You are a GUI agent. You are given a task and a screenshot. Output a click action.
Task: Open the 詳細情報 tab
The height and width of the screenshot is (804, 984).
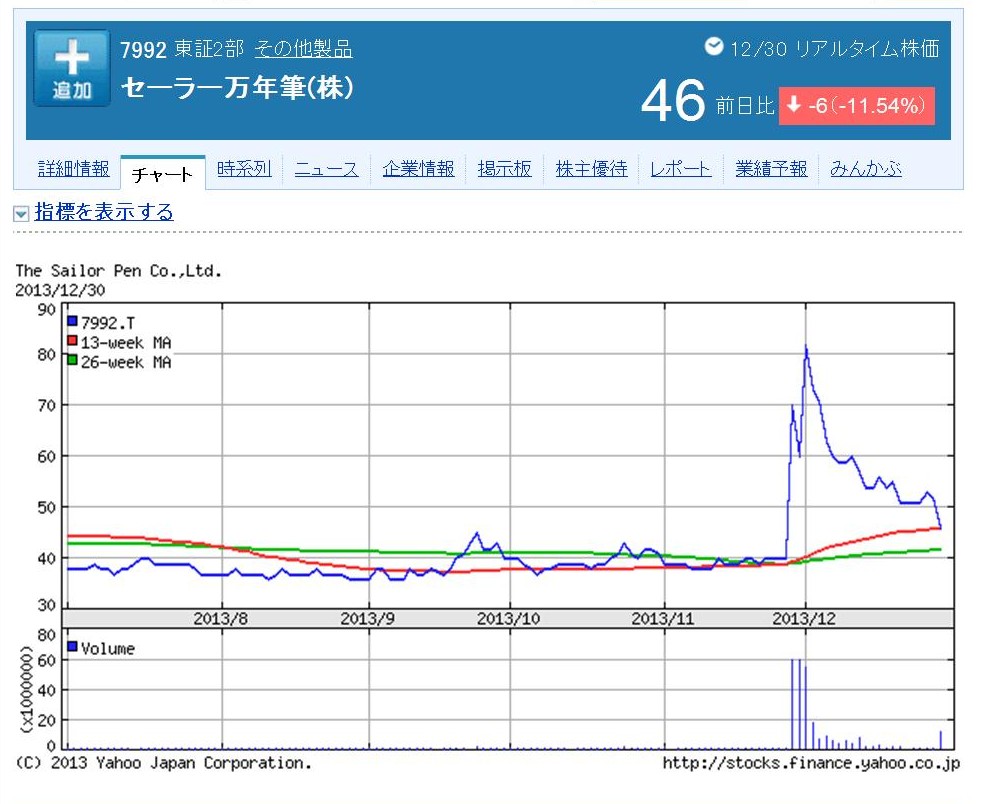(x=73, y=169)
